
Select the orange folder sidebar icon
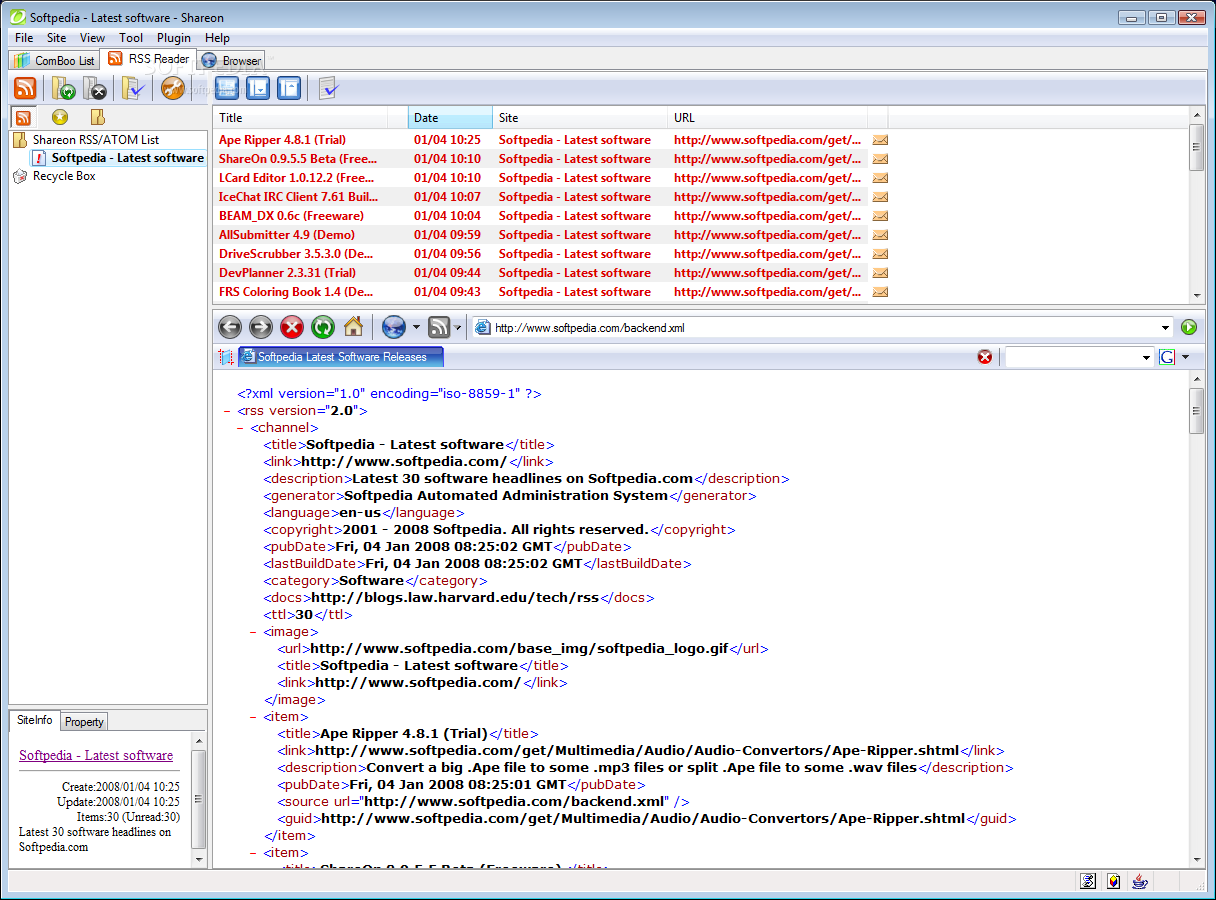[x=98, y=117]
